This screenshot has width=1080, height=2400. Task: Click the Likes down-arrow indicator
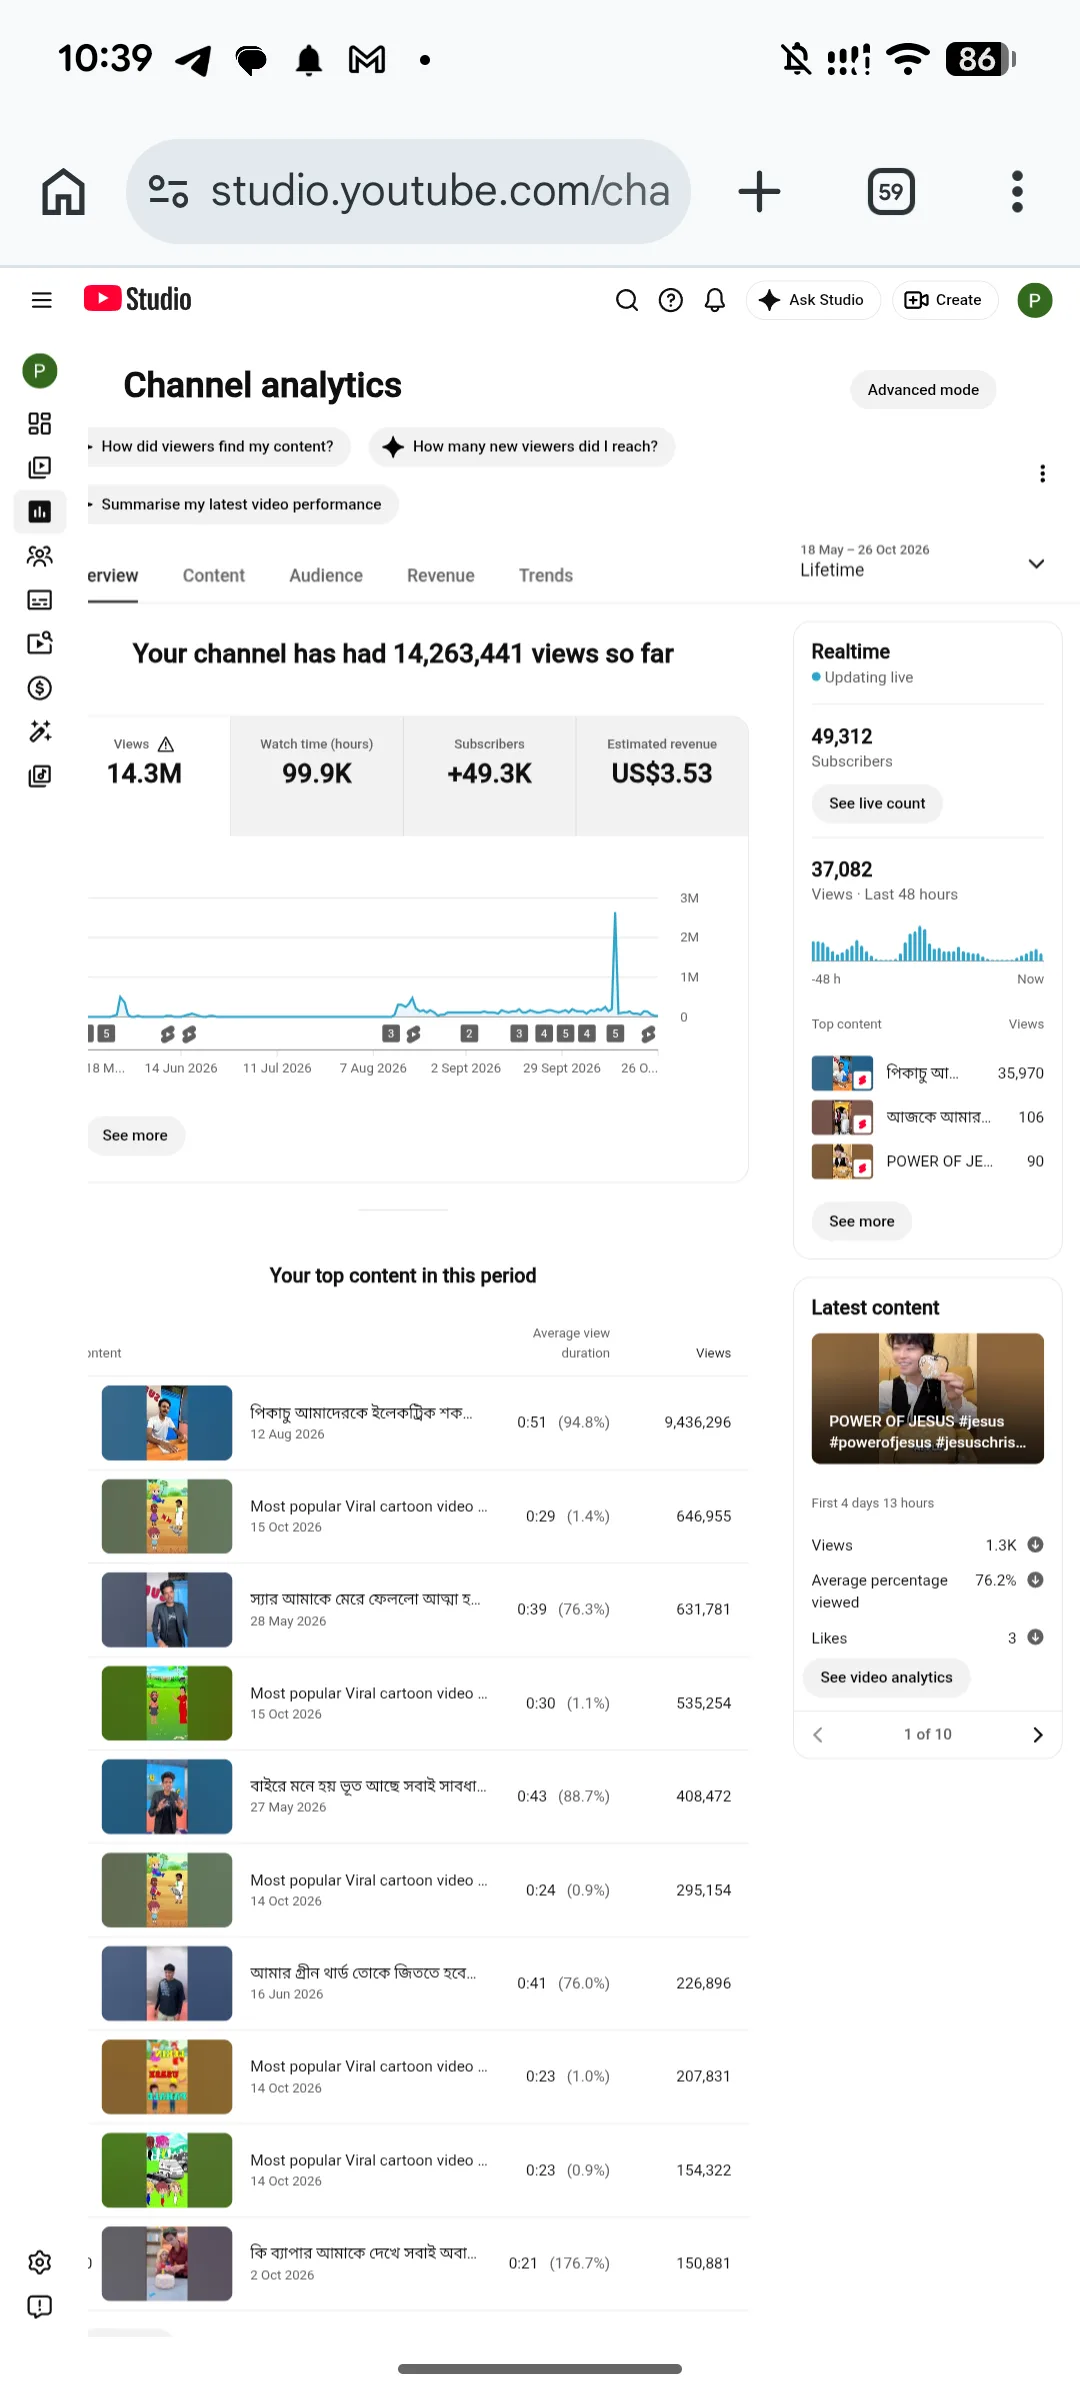(x=1035, y=1638)
